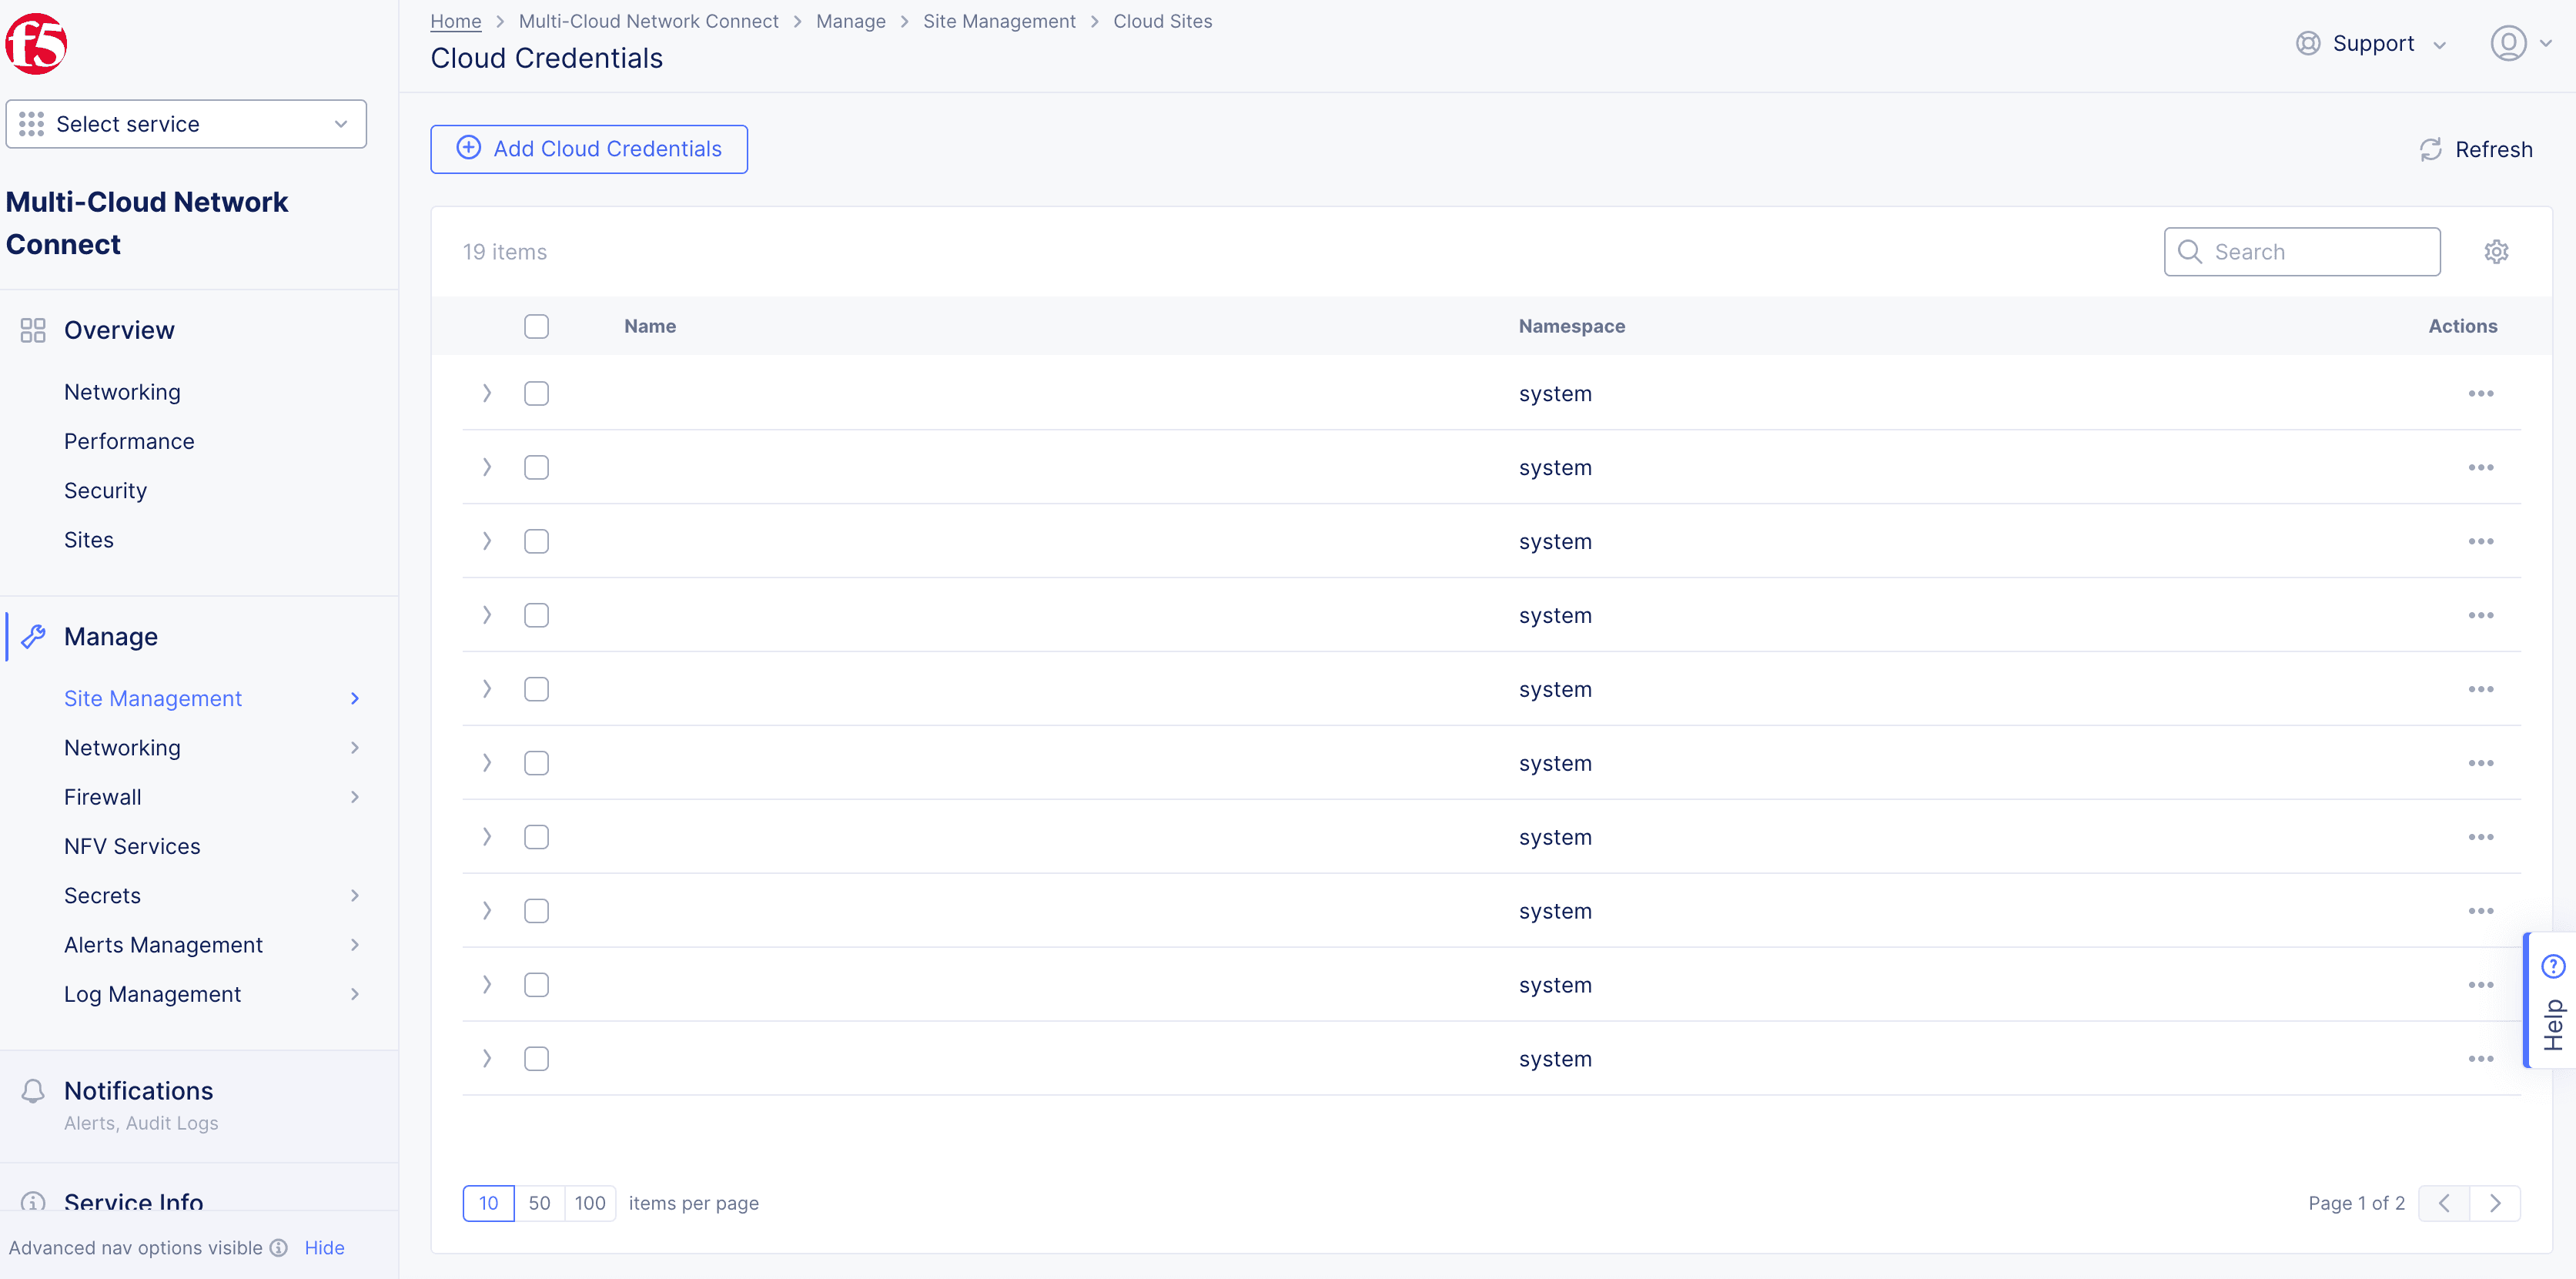
Task: Click the F5 logo icon
Action: point(36,44)
